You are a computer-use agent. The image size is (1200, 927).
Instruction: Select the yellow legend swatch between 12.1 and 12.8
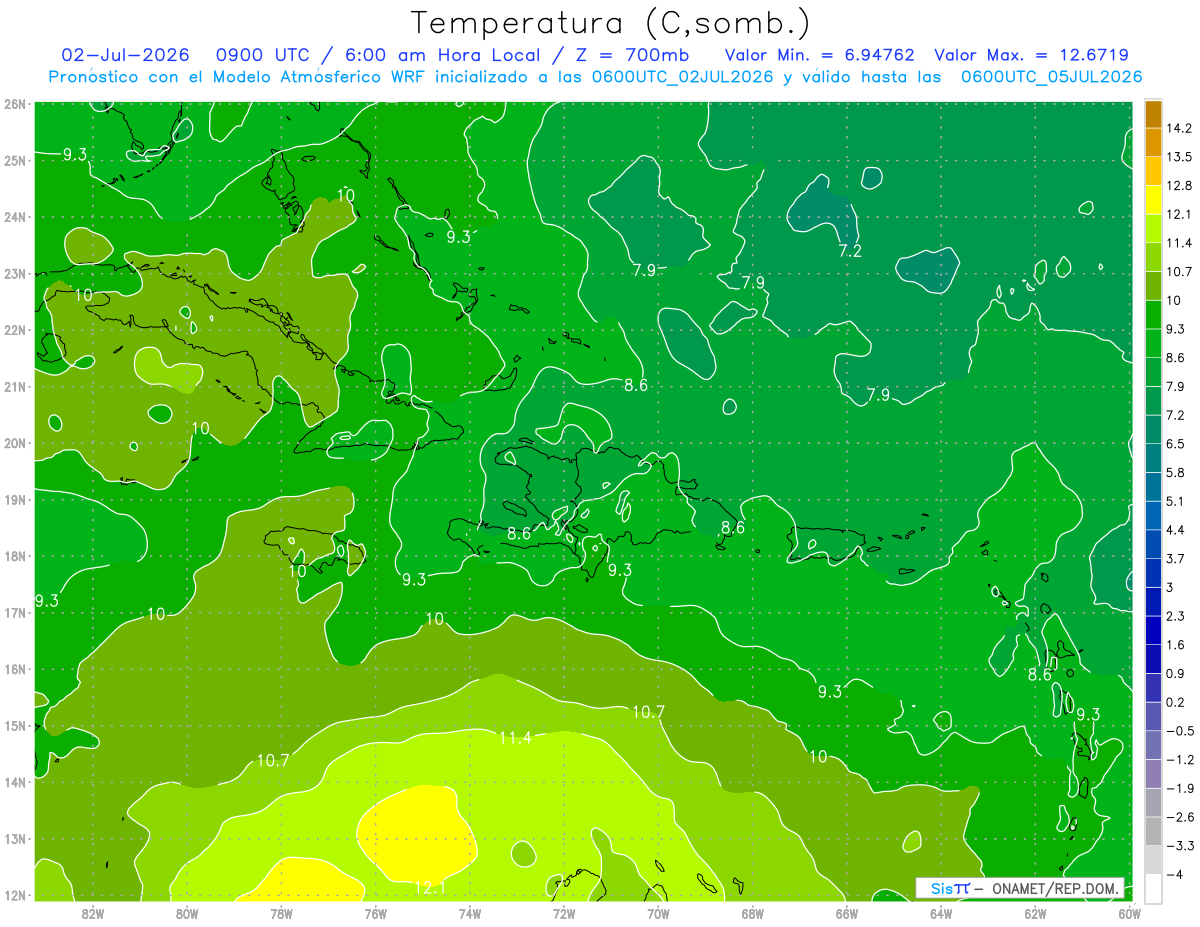click(1153, 199)
